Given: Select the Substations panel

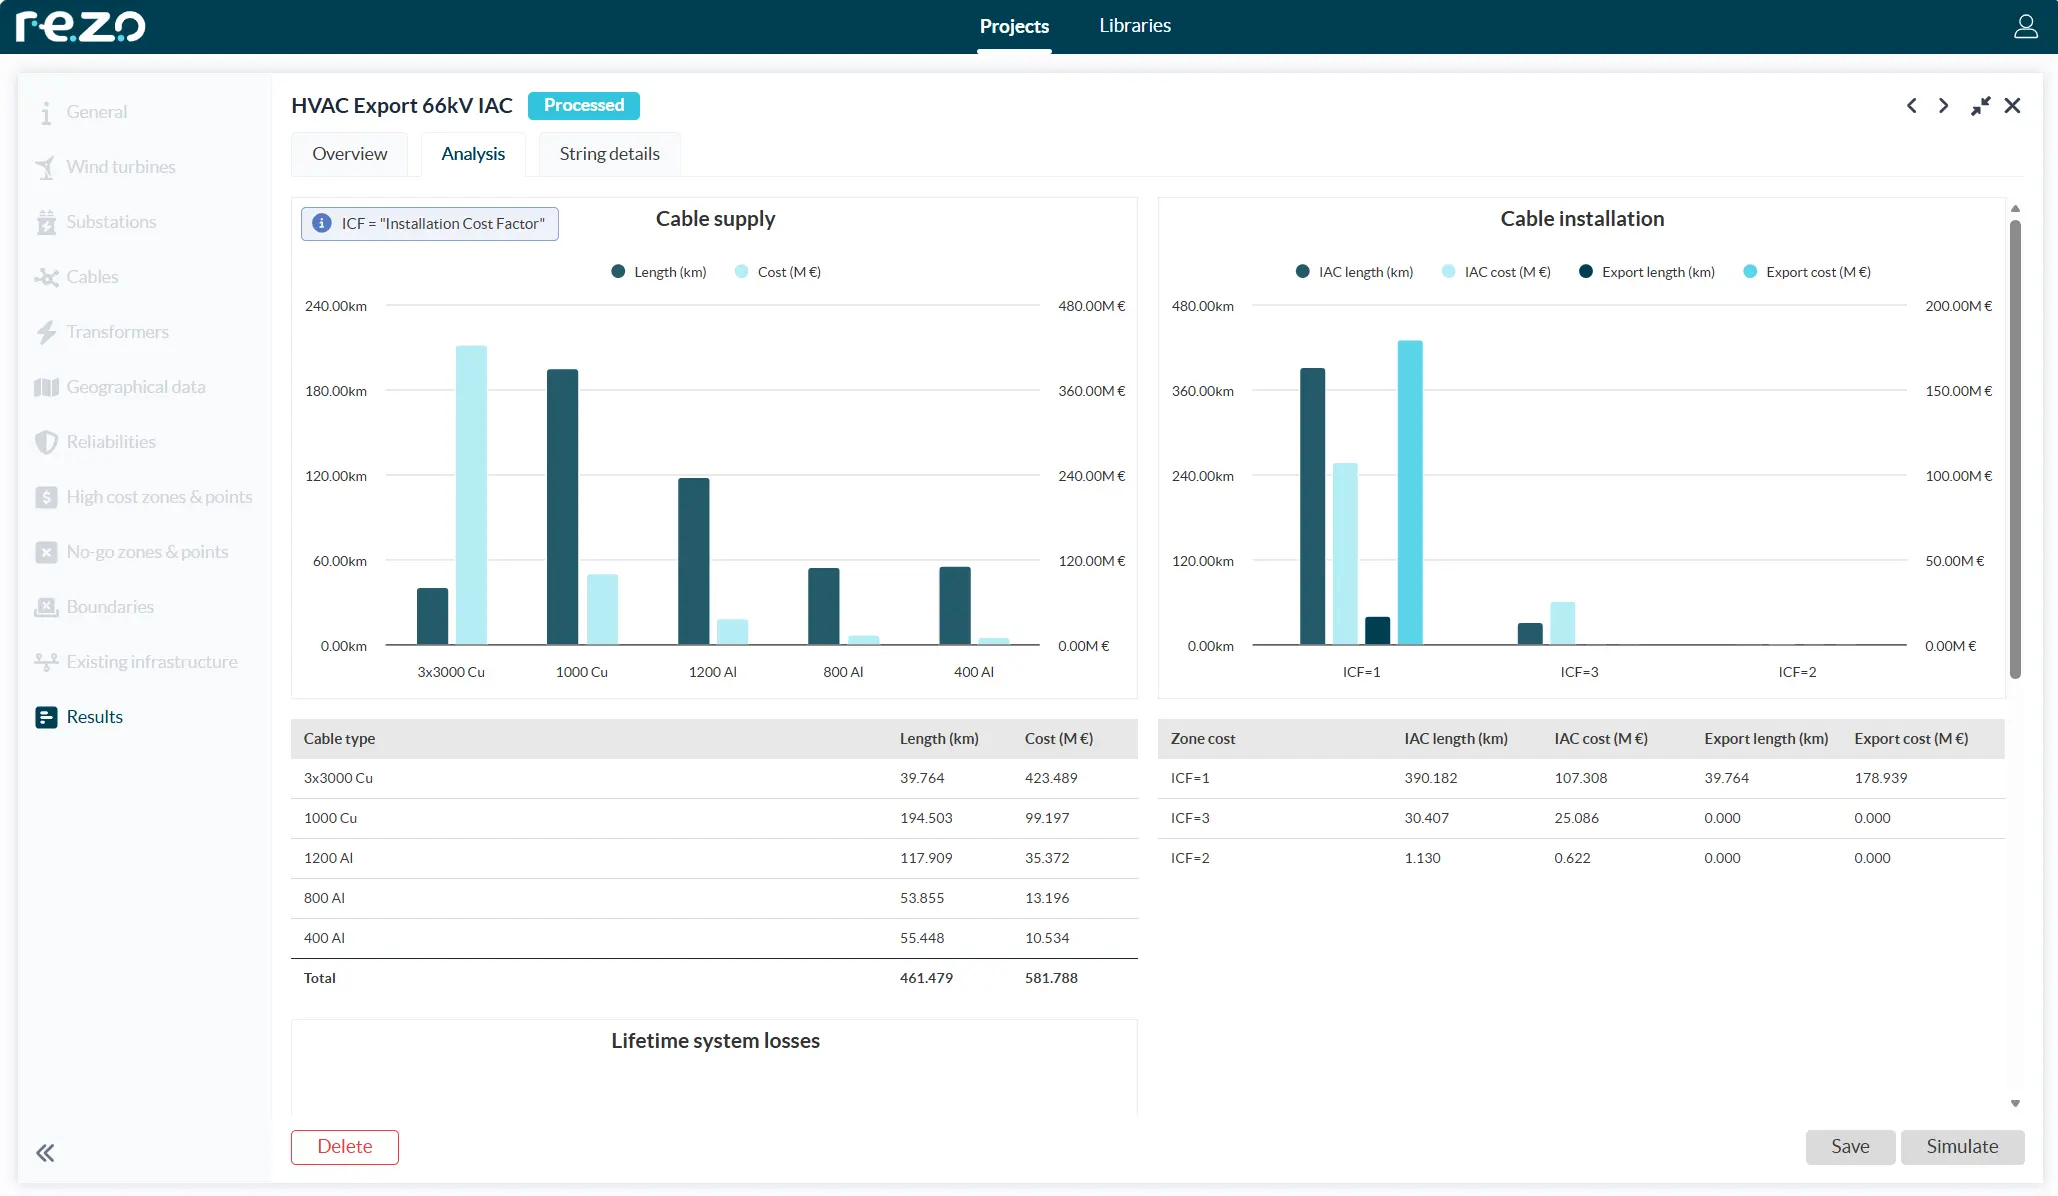Looking at the screenshot, I should tap(111, 221).
